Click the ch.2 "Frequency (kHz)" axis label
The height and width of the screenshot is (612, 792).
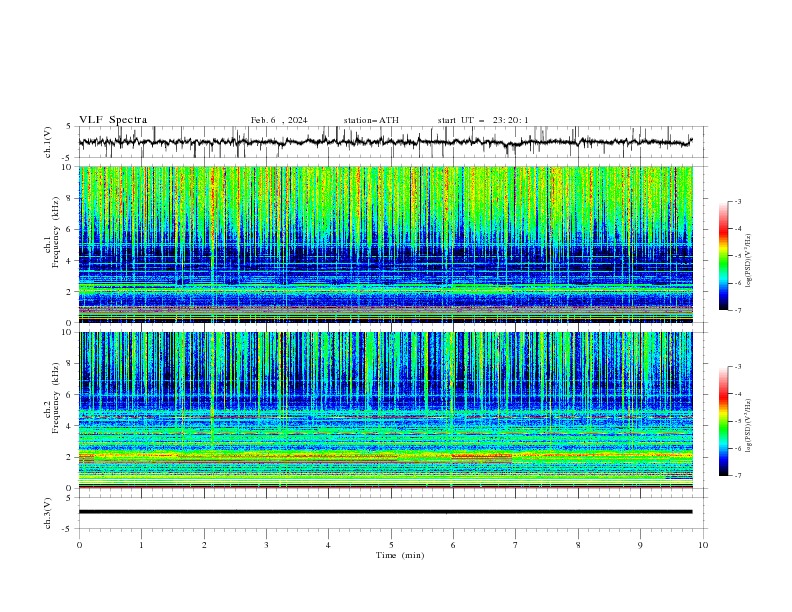pos(55,398)
